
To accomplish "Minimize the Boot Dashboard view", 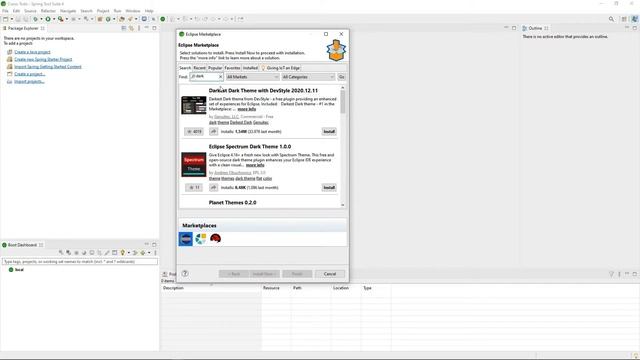I will point(147,244).
